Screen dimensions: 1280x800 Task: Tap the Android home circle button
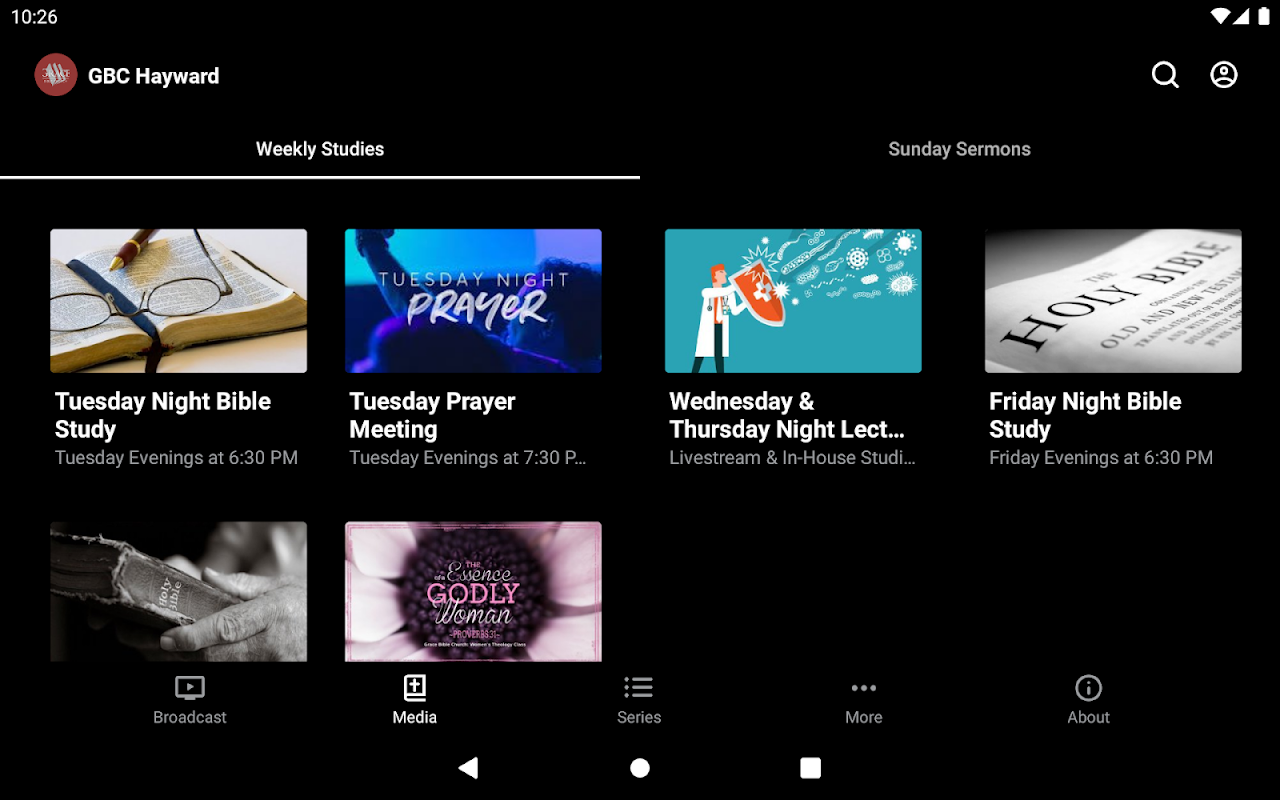(640, 768)
